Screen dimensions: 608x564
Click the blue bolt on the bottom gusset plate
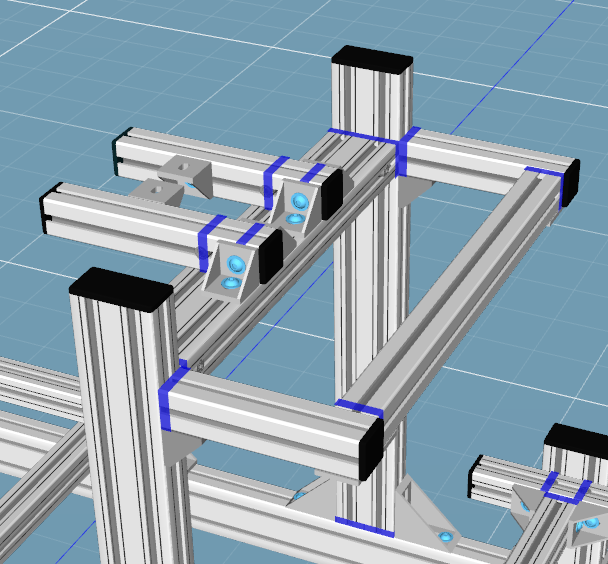[x=447, y=538]
